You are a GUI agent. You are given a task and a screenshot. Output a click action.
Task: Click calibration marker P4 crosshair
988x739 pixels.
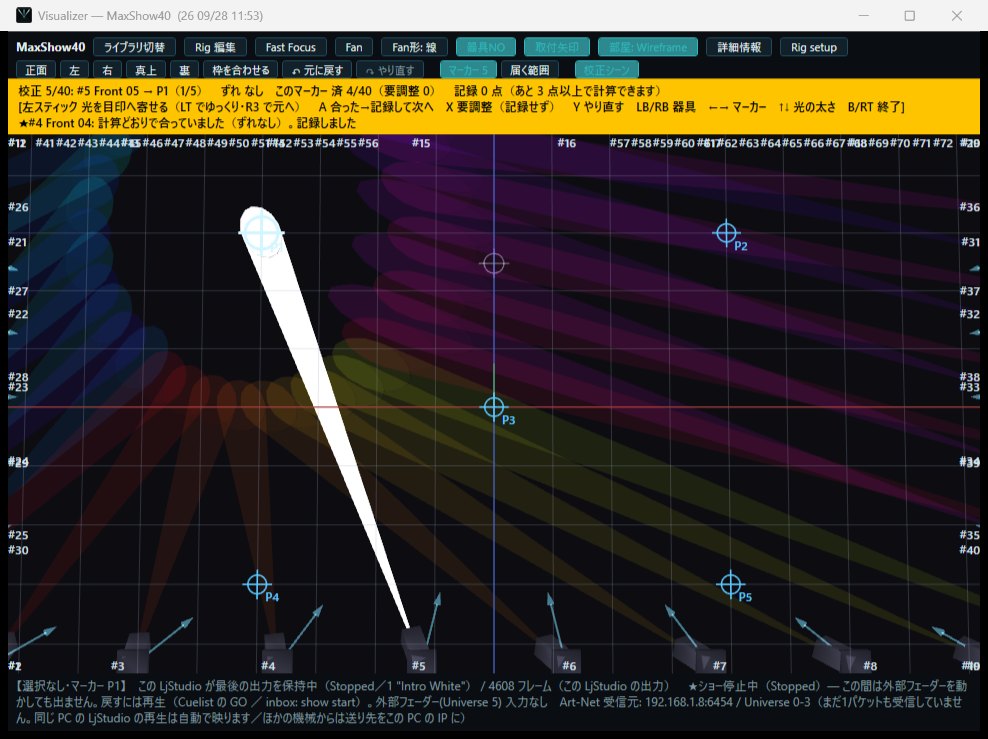pyautogui.click(x=257, y=585)
